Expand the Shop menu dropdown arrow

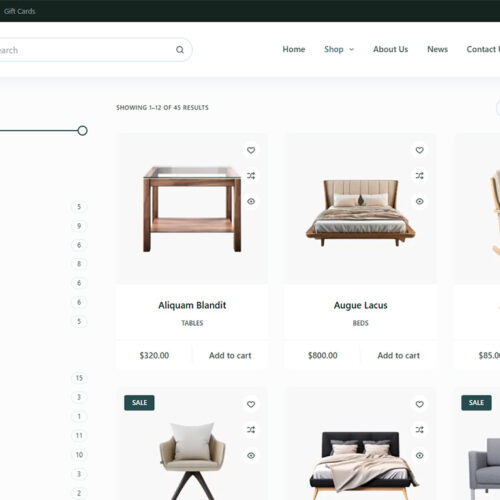[351, 49]
